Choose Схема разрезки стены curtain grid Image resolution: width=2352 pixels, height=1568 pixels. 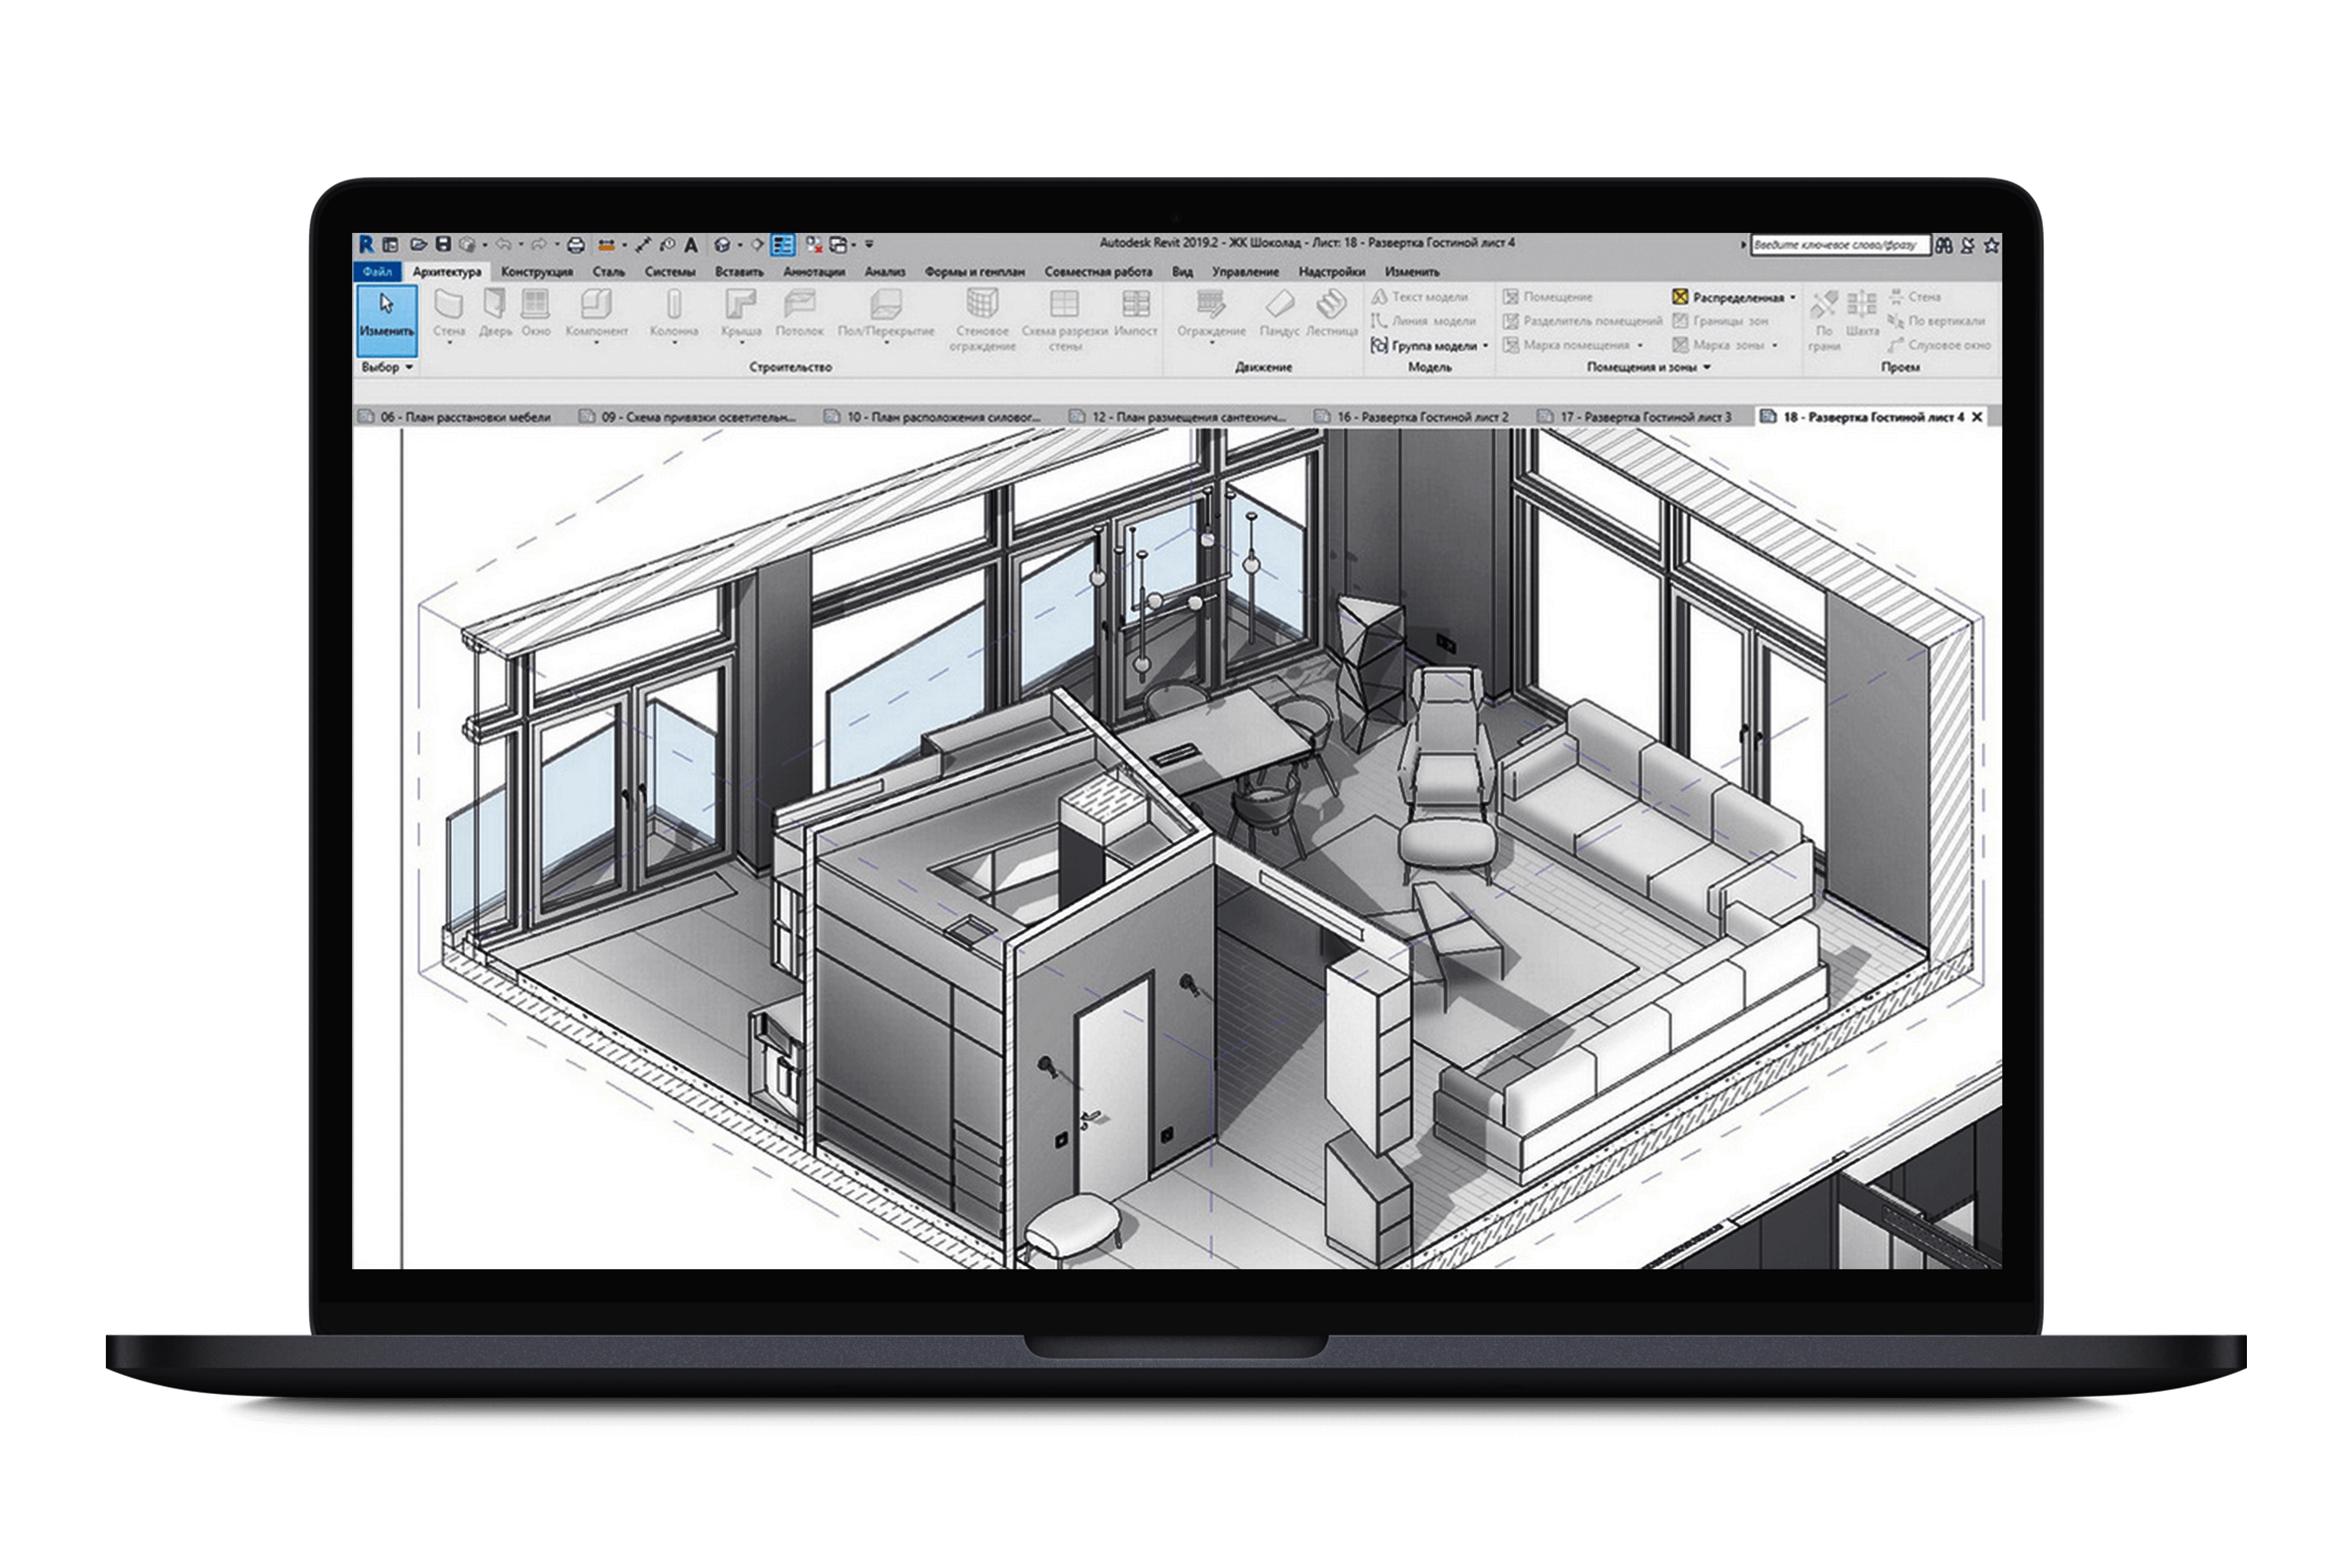pos(1065,320)
